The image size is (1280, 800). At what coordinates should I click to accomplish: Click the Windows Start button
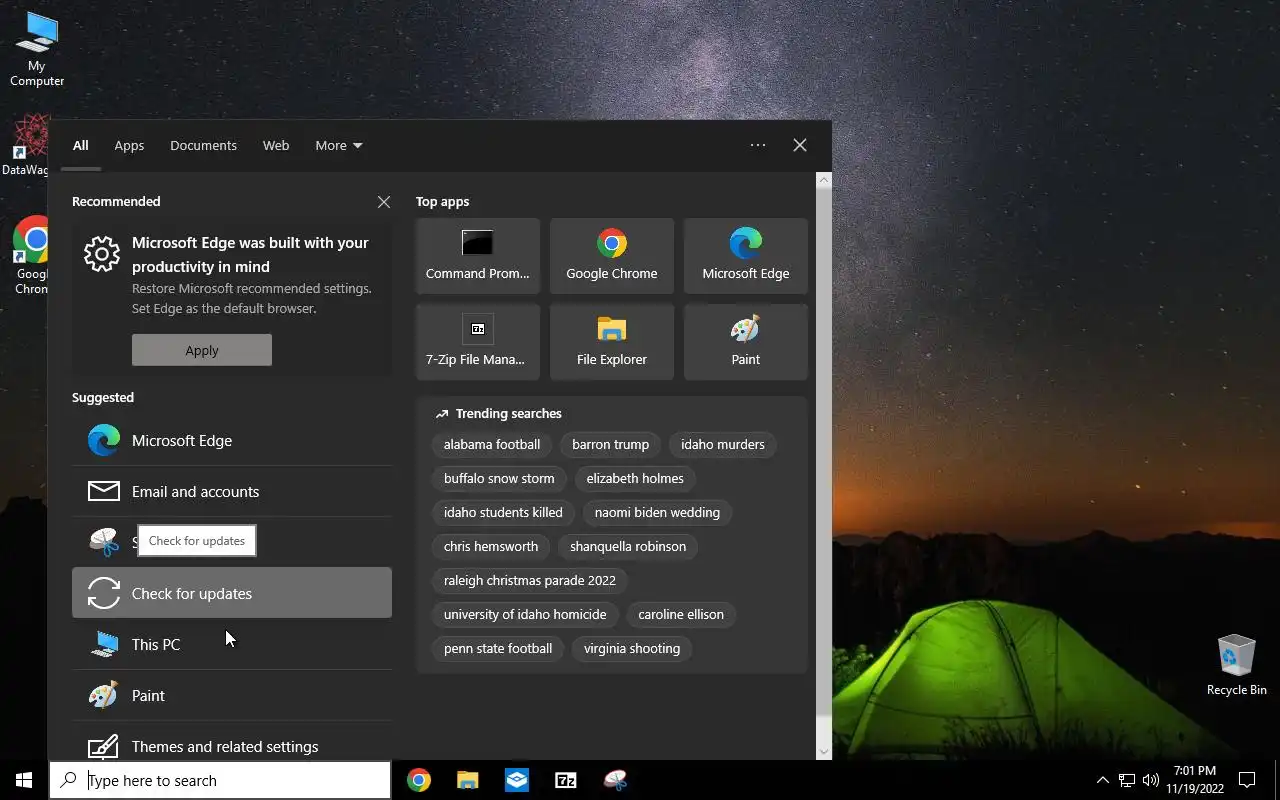pyautogui.click(x=24, y=780)
